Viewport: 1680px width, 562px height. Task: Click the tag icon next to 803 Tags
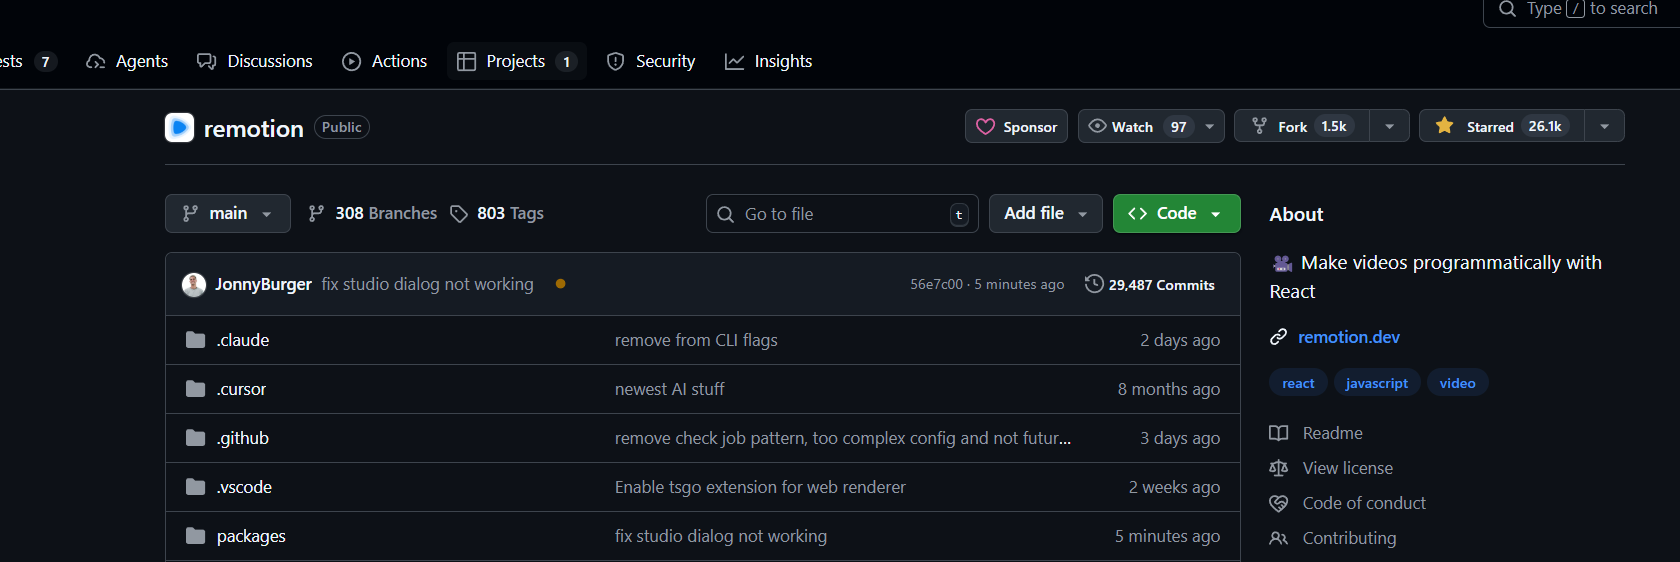point(459,214)
